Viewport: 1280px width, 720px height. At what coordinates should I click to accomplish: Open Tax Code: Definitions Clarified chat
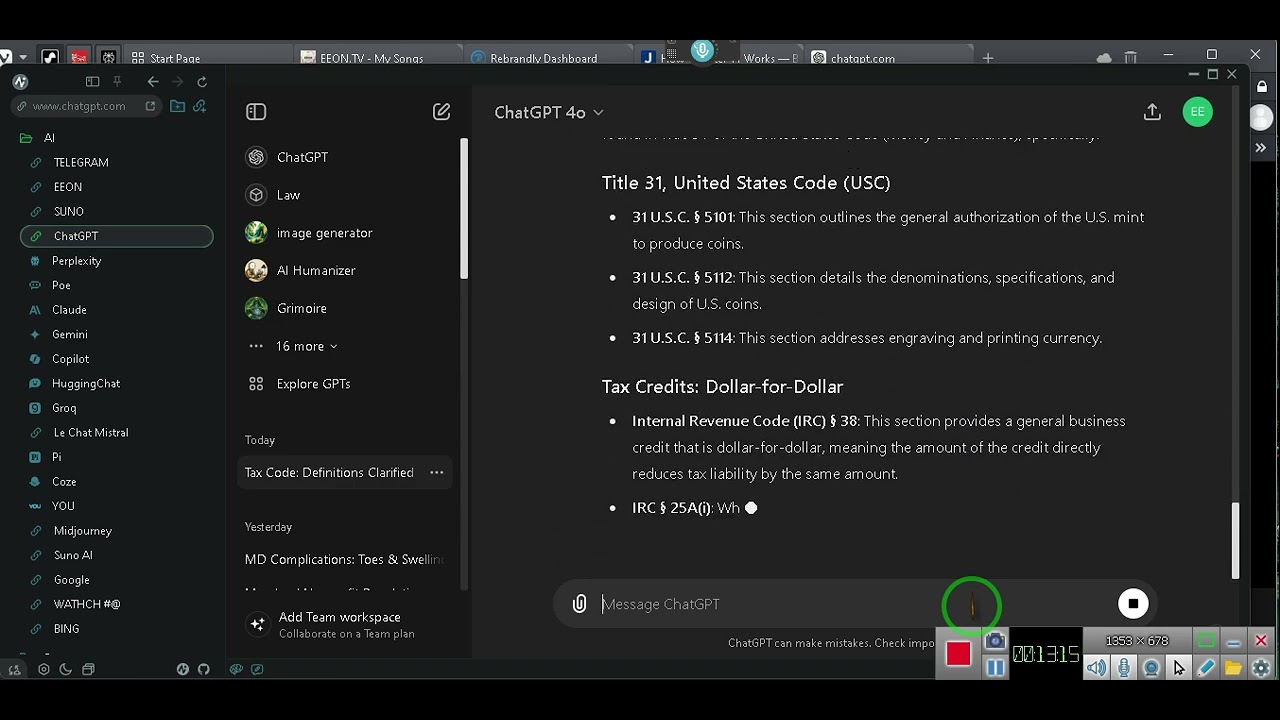click(x=329, y=473)
